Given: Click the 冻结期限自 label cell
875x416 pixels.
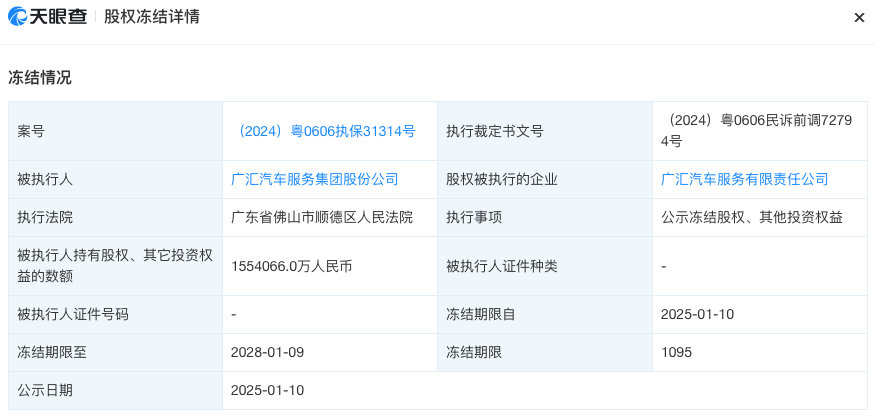Looking at the screenshot, I should tap(545, 314).
